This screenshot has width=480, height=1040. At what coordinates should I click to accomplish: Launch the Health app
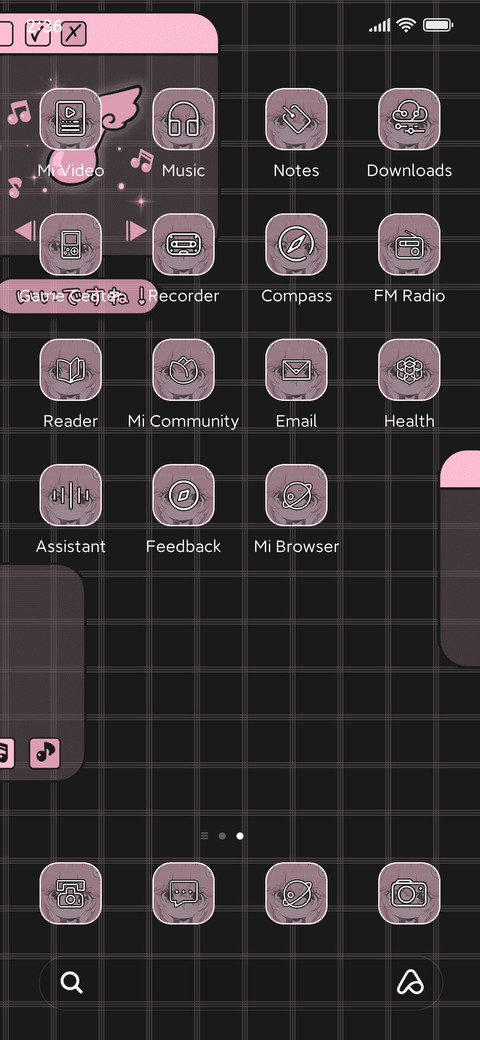click(409, 370)
